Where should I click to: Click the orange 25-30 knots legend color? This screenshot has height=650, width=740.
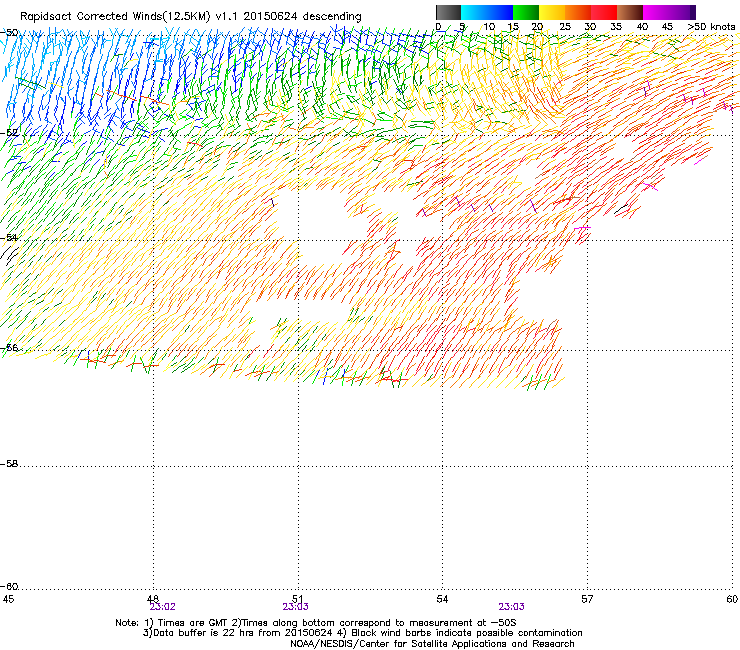point(578,12)
